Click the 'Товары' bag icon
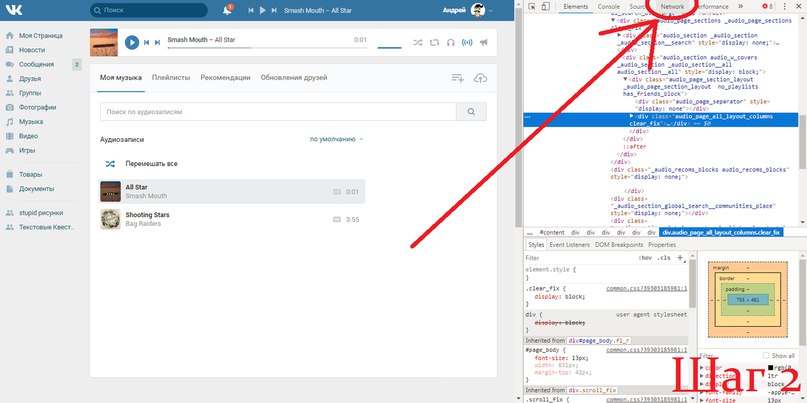Screen dimensions: 807x403 tap(9, 174)
